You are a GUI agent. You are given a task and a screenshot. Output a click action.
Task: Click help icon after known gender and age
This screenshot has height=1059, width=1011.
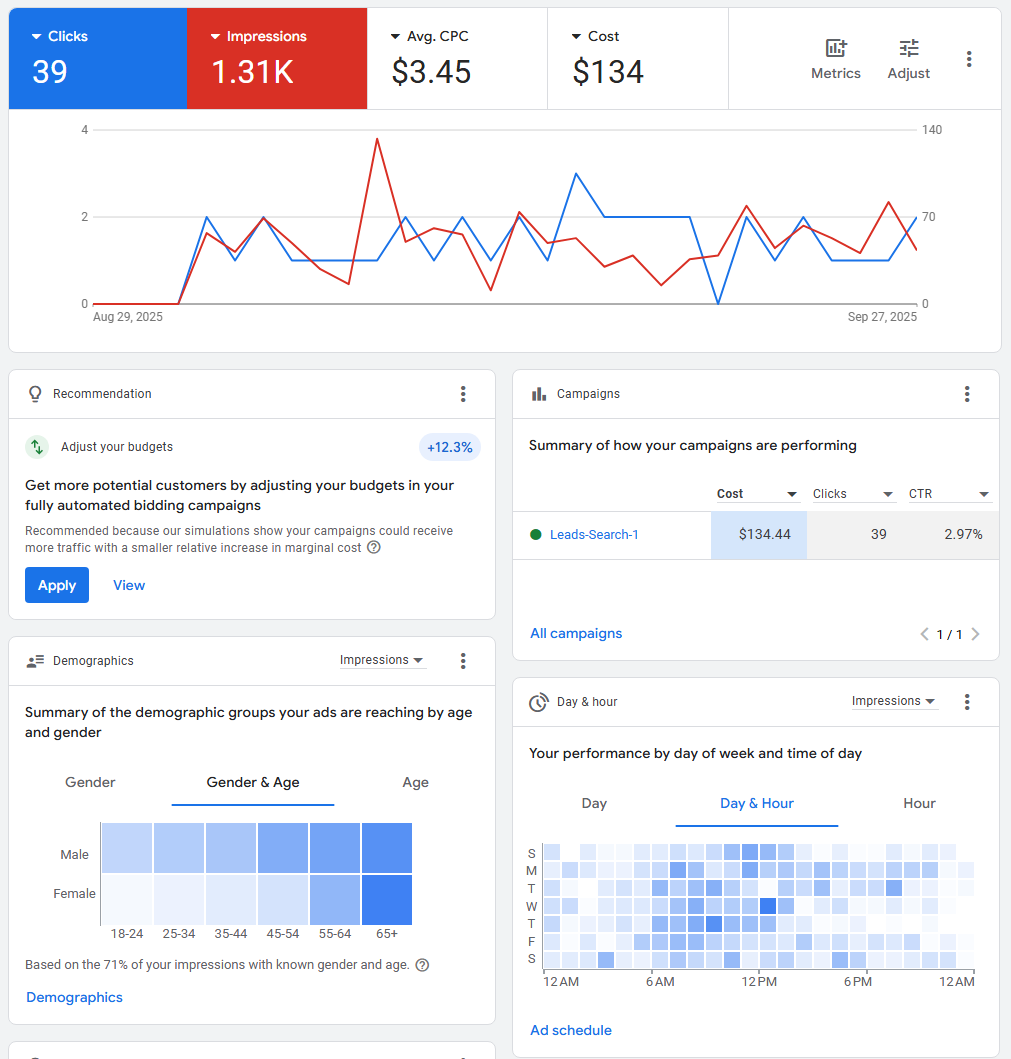(422, 965)
